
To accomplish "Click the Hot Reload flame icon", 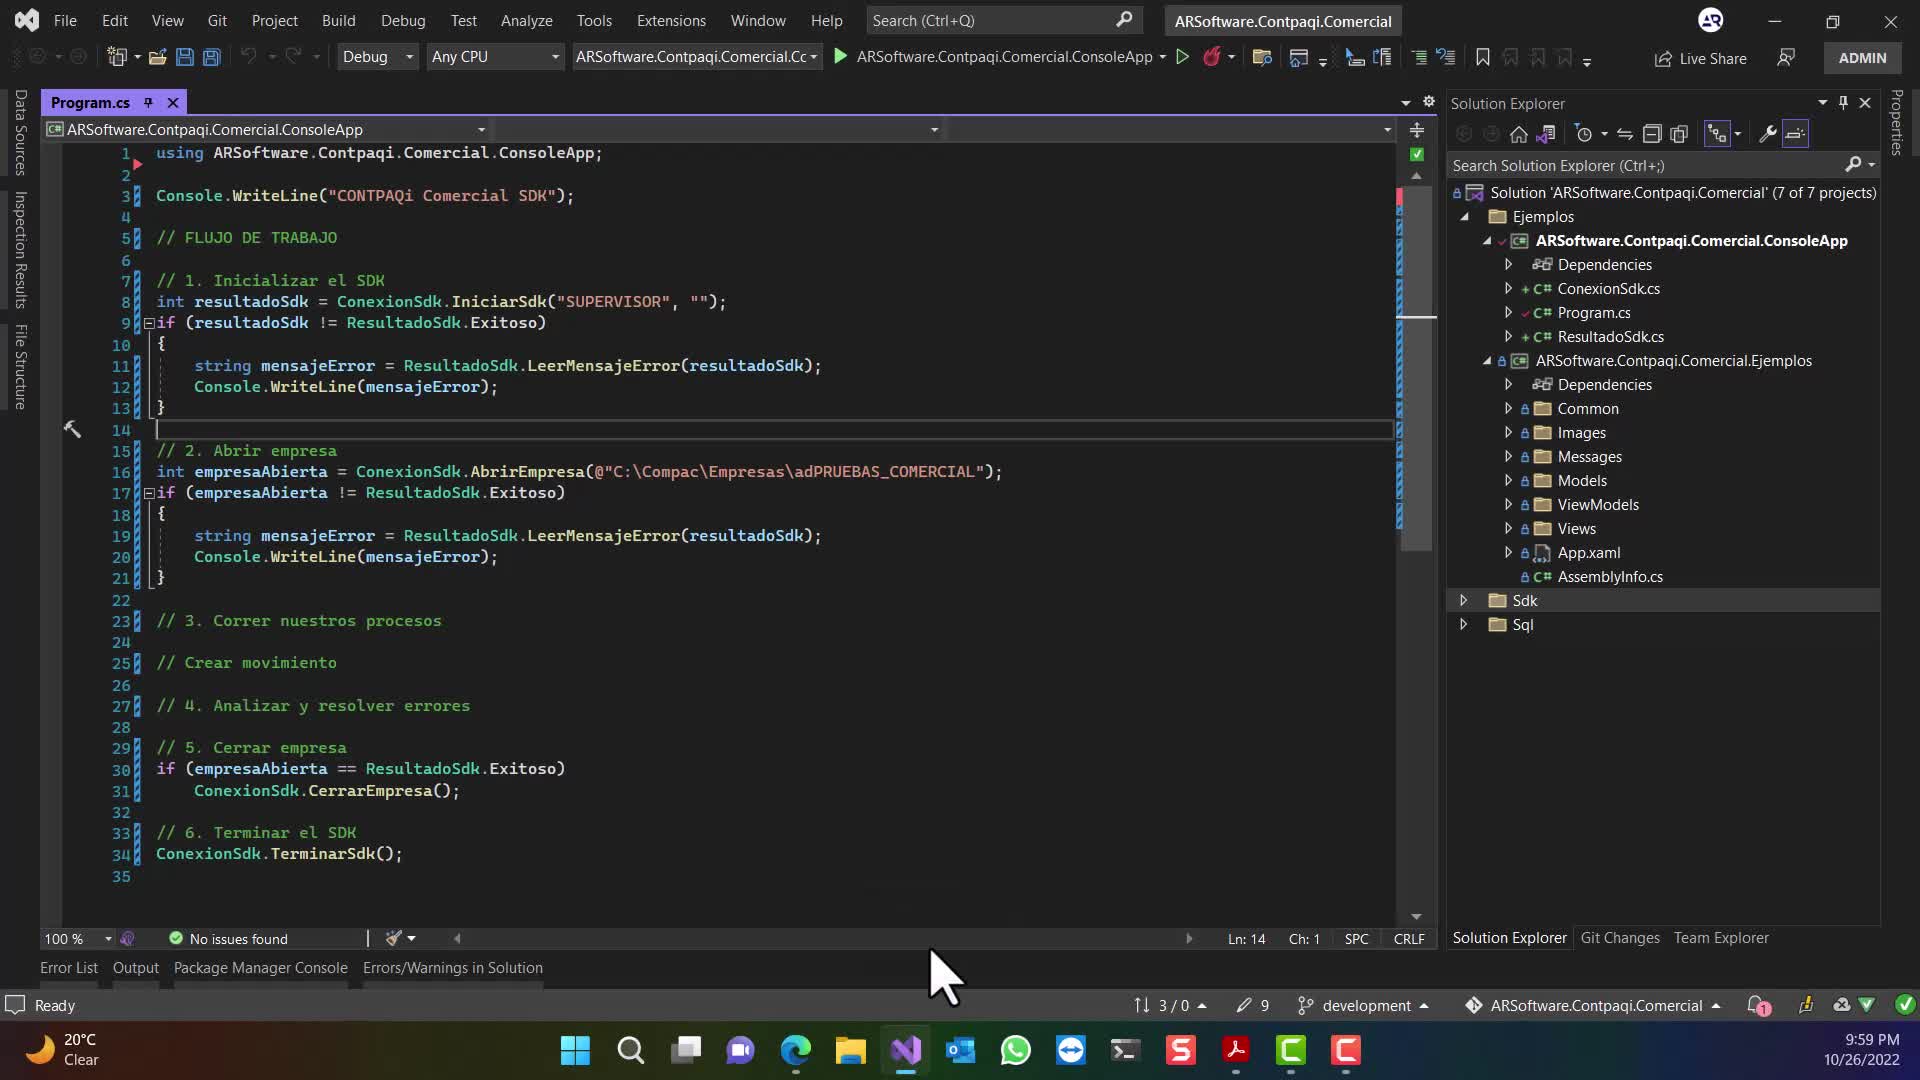I will 1211,57.
